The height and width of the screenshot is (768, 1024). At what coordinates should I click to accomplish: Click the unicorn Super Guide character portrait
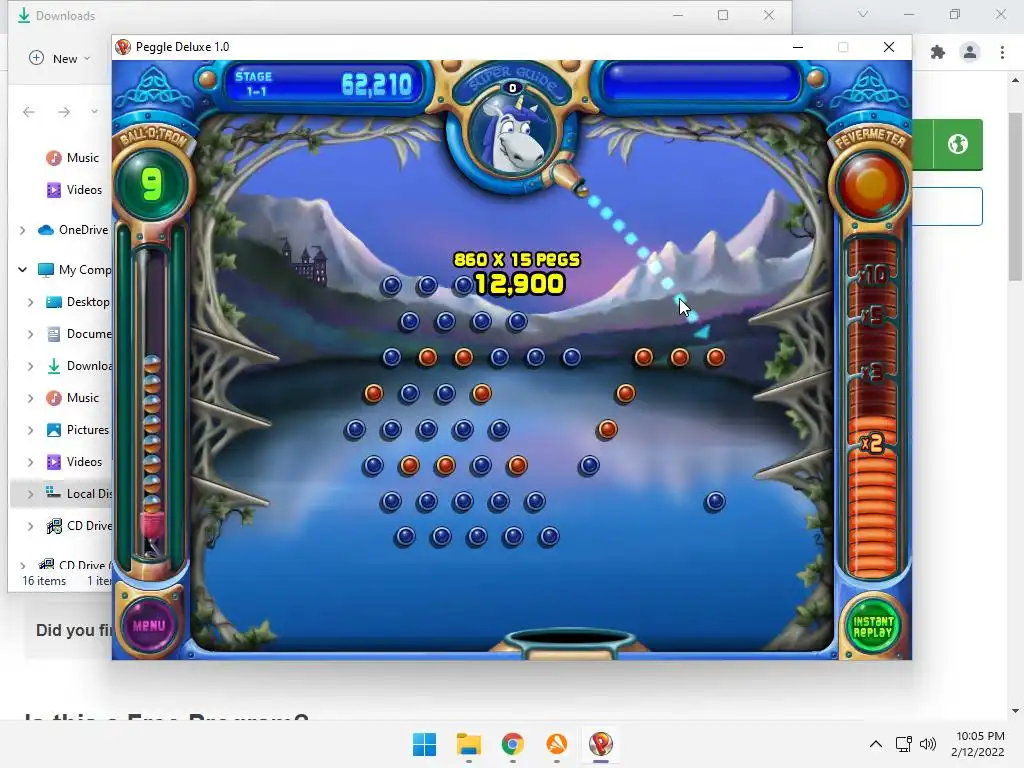point(513,135)
